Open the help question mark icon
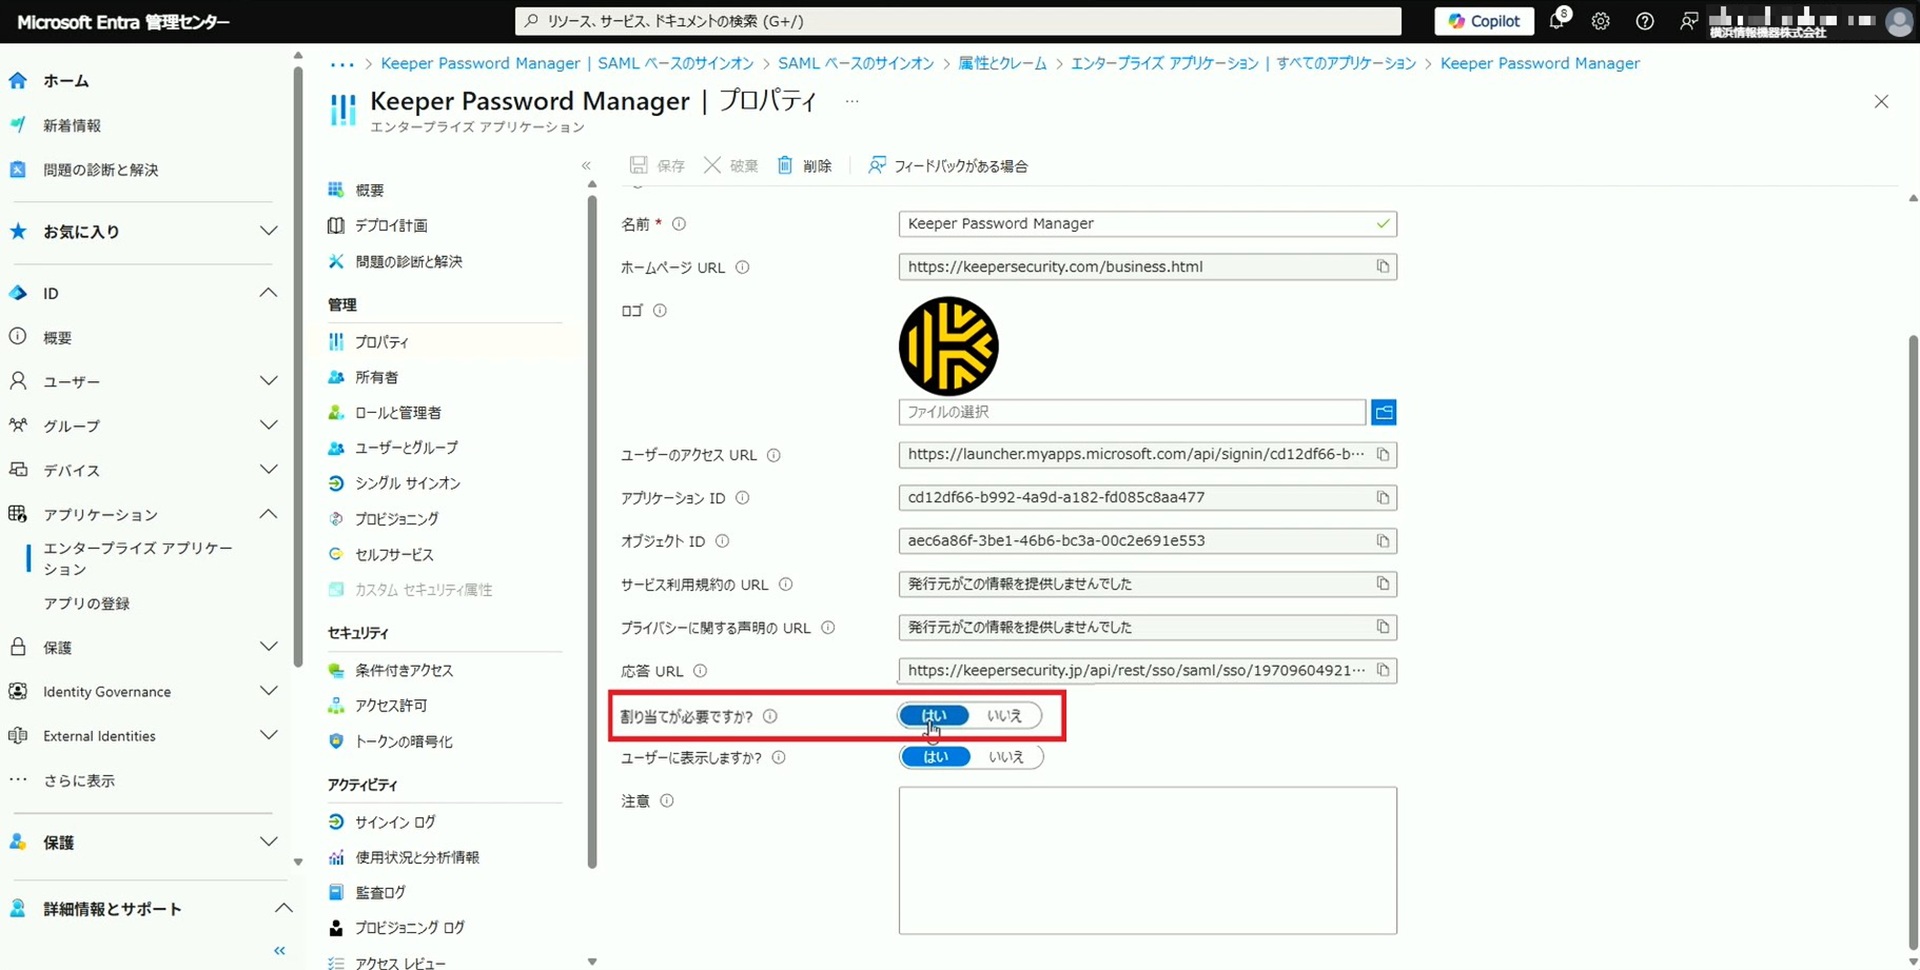This screenshot has width=1920, height=970. pyautogui.click(x=1644, y=21)
